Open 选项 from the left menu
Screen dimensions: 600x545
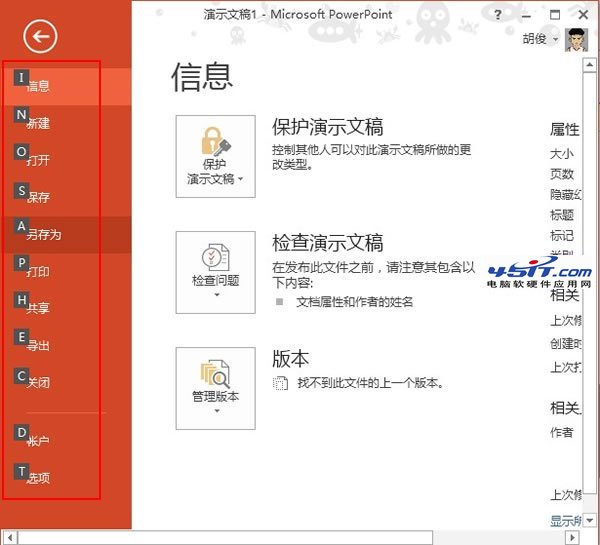click(40, 478)
